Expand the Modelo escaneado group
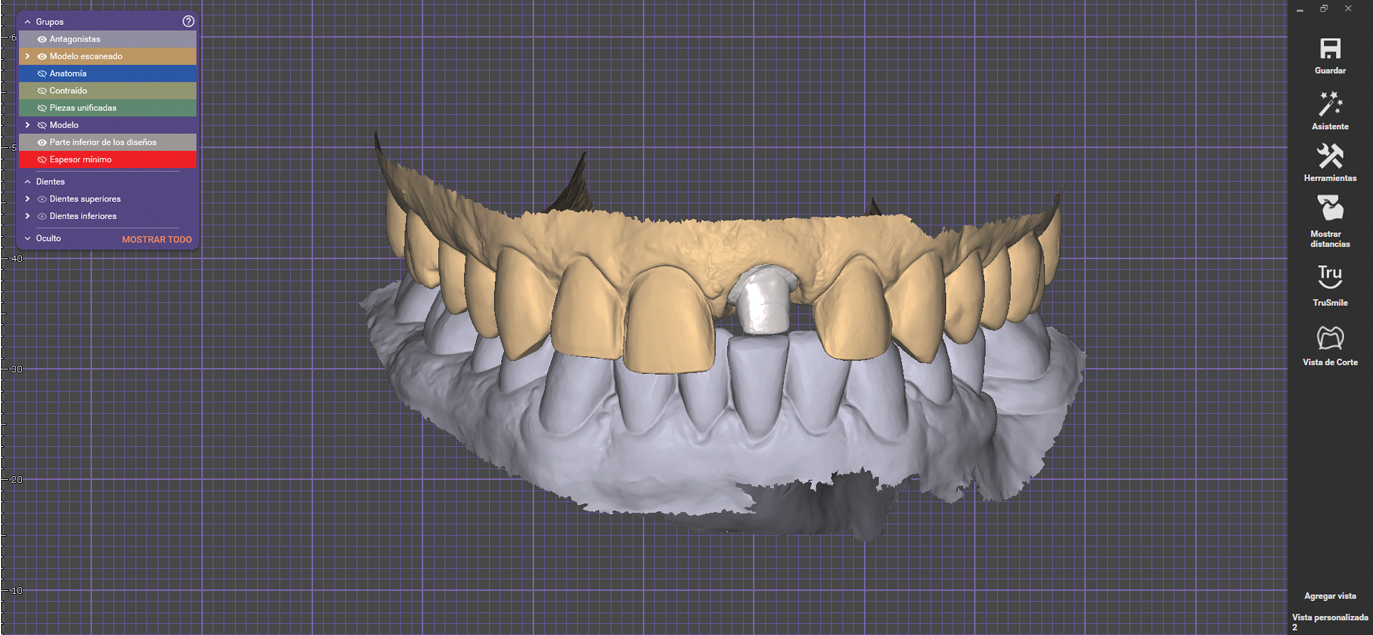This screenshot has width=1373, height=635. click(27, 57)
